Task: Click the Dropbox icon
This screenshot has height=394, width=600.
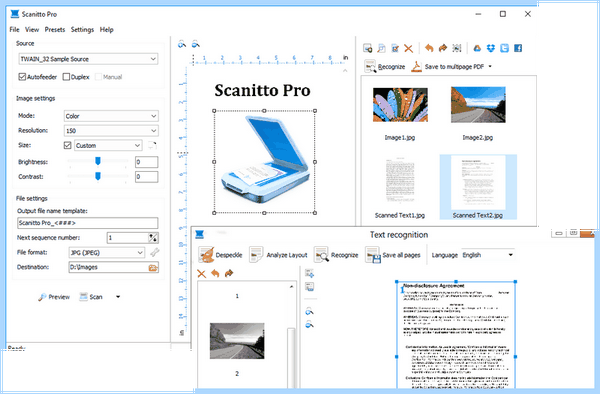Action: click(x=491, y=48)
